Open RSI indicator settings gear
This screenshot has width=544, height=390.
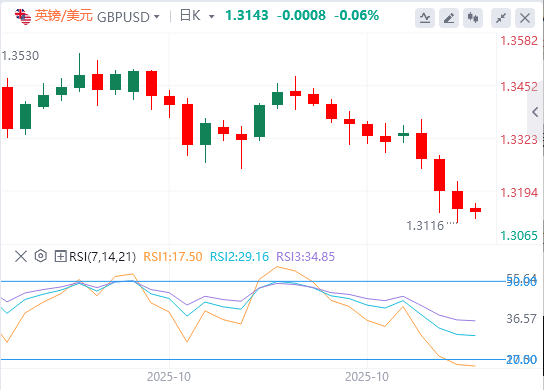[41, 256]
